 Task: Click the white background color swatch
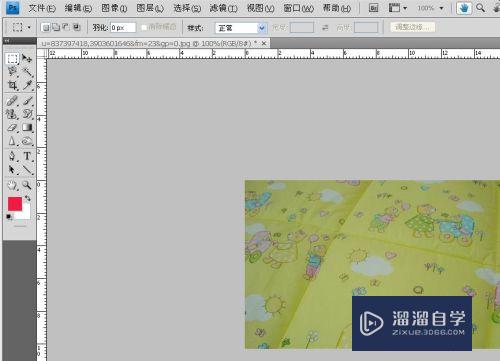tap(26, 214)
